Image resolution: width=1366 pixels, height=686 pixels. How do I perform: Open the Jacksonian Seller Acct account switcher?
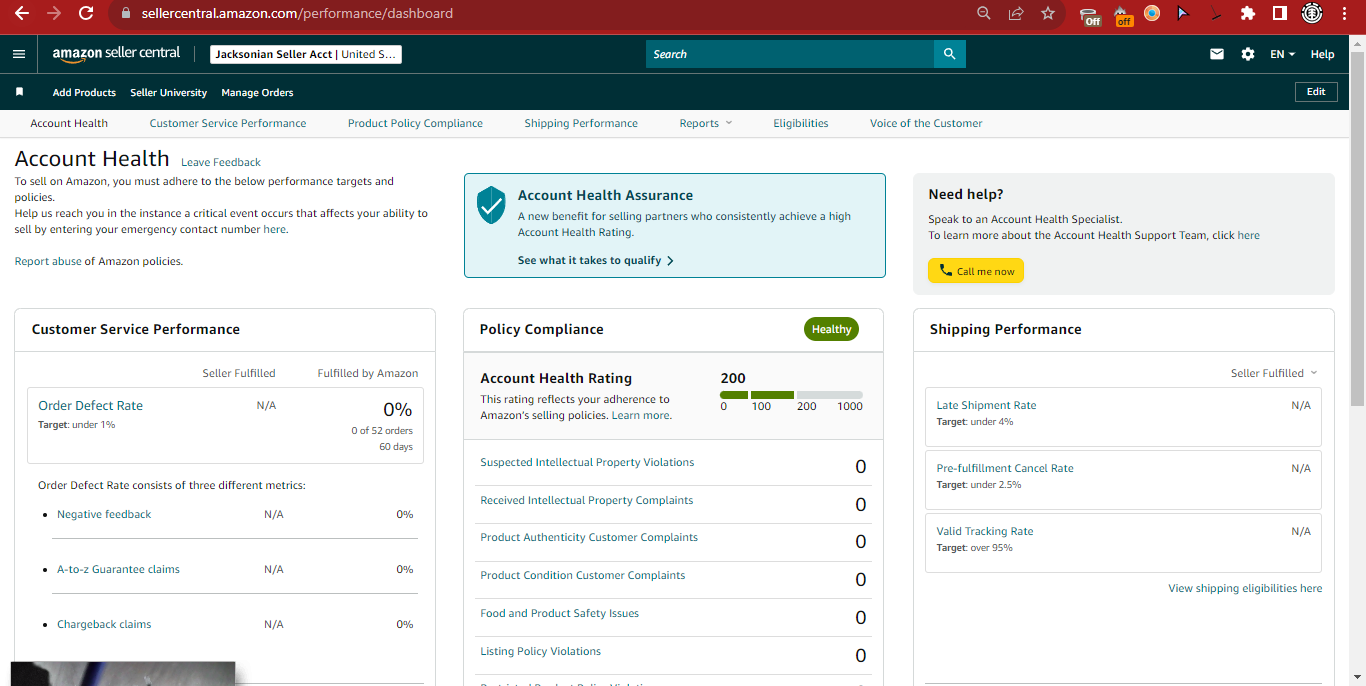[x=306, y=54]
